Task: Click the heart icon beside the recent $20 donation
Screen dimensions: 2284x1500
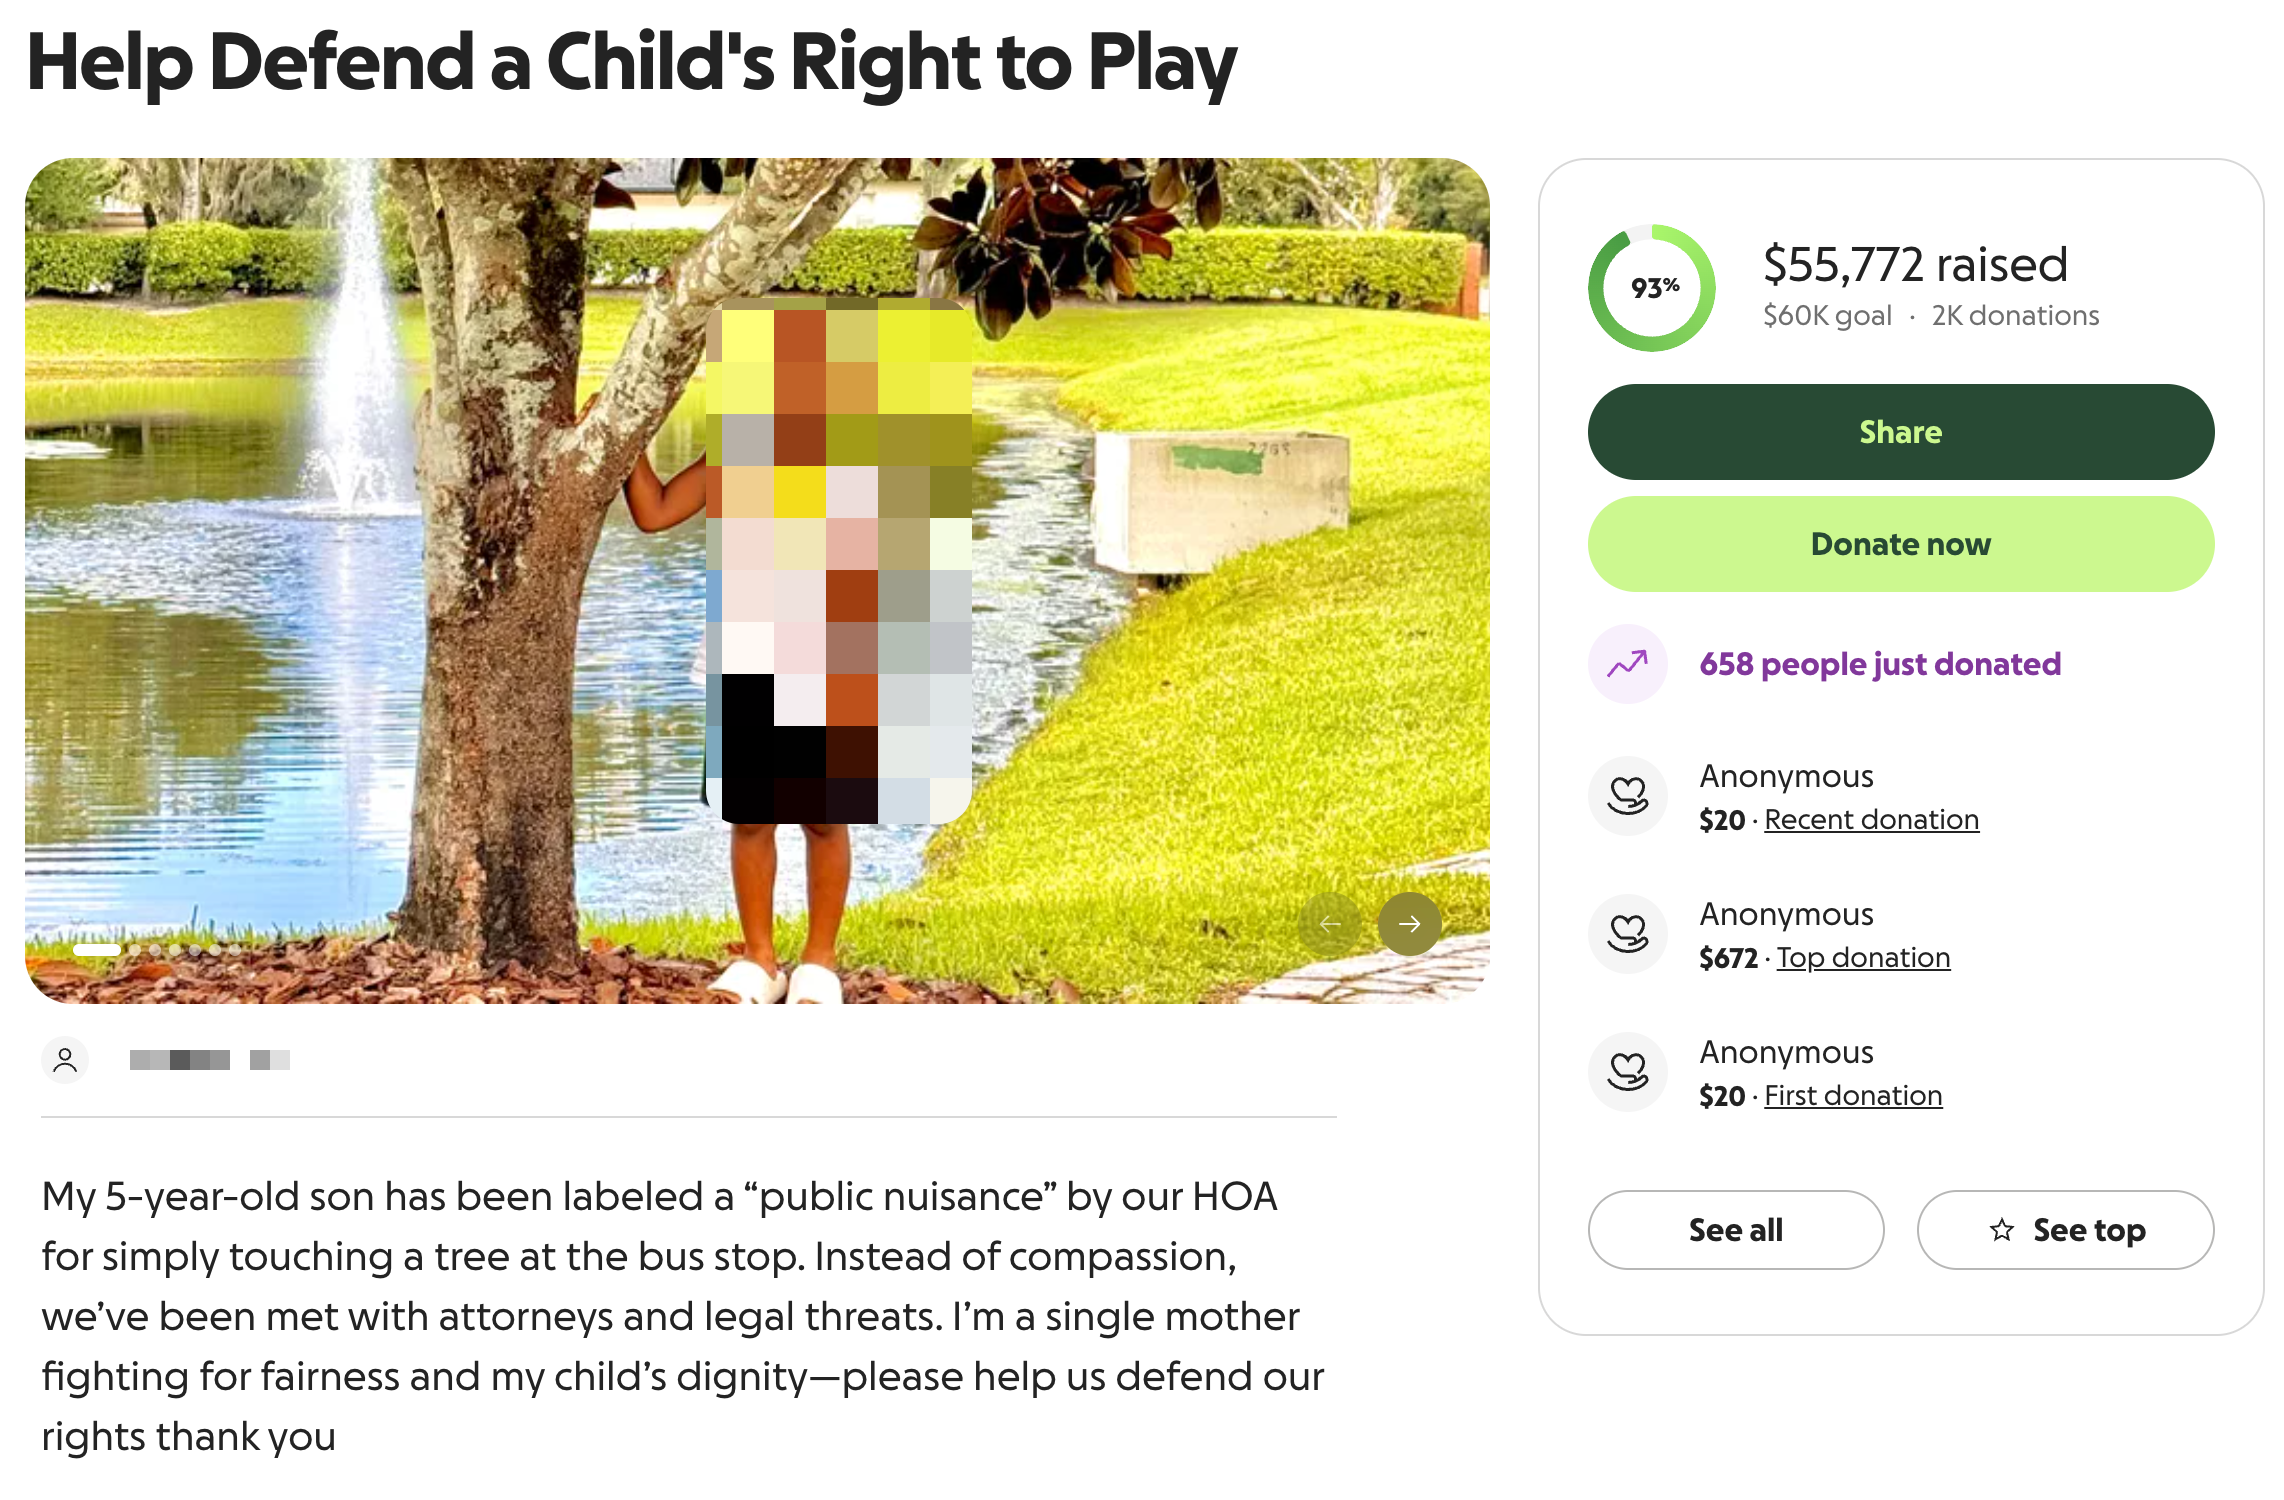Action: [x=1627, y=796]
